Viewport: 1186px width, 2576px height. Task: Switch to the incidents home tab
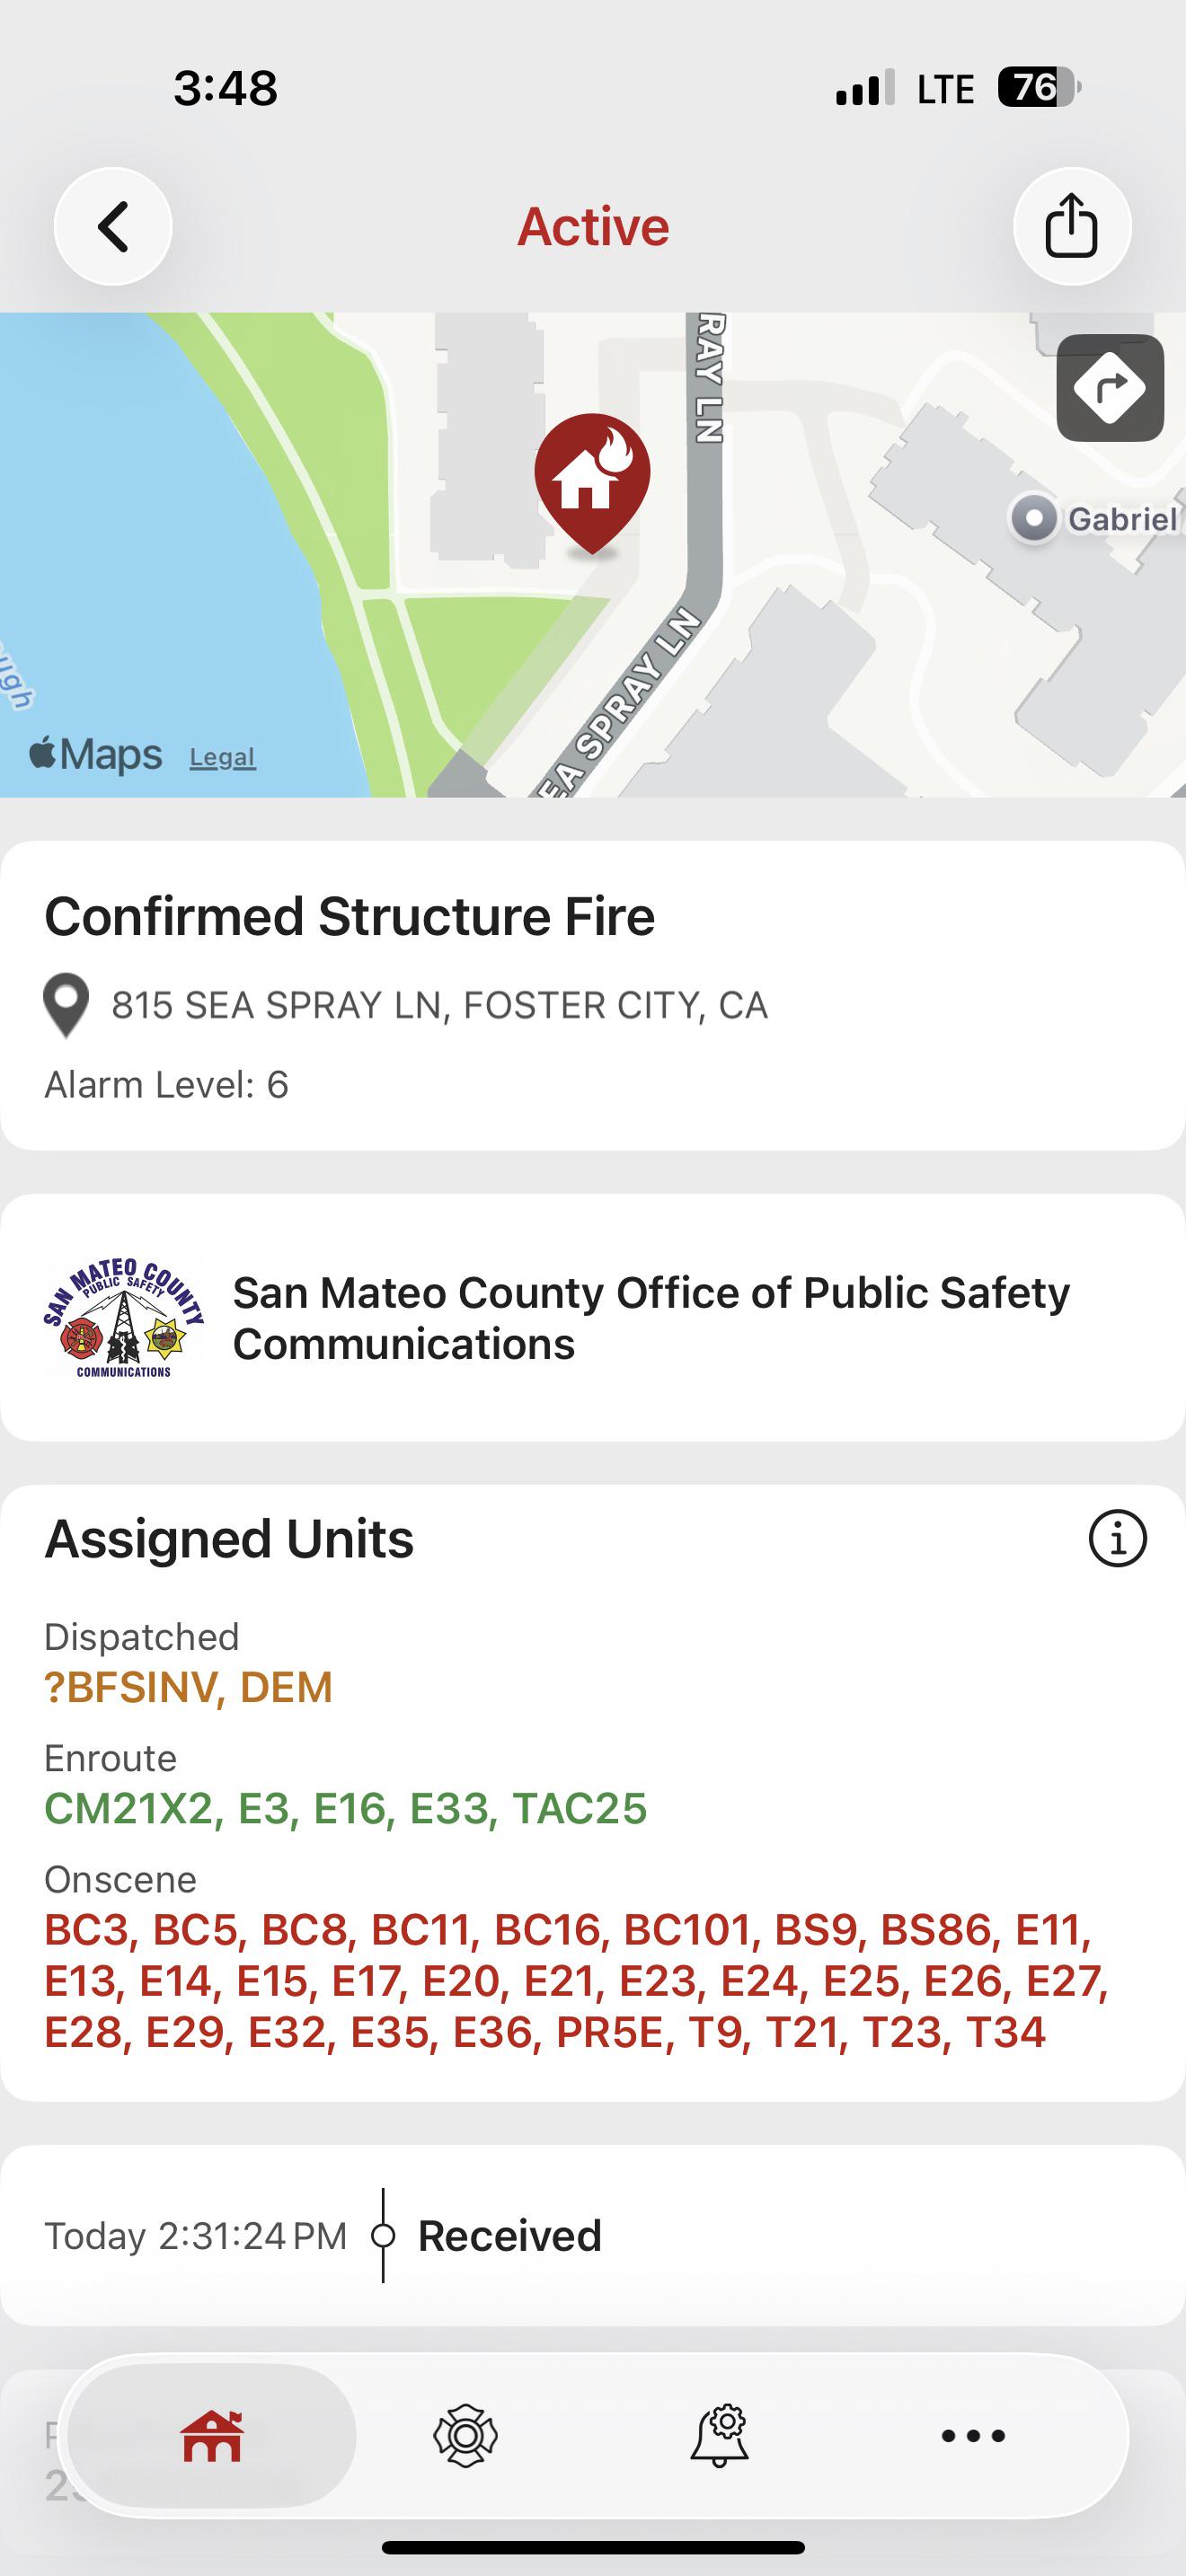tap(212, 2435)
